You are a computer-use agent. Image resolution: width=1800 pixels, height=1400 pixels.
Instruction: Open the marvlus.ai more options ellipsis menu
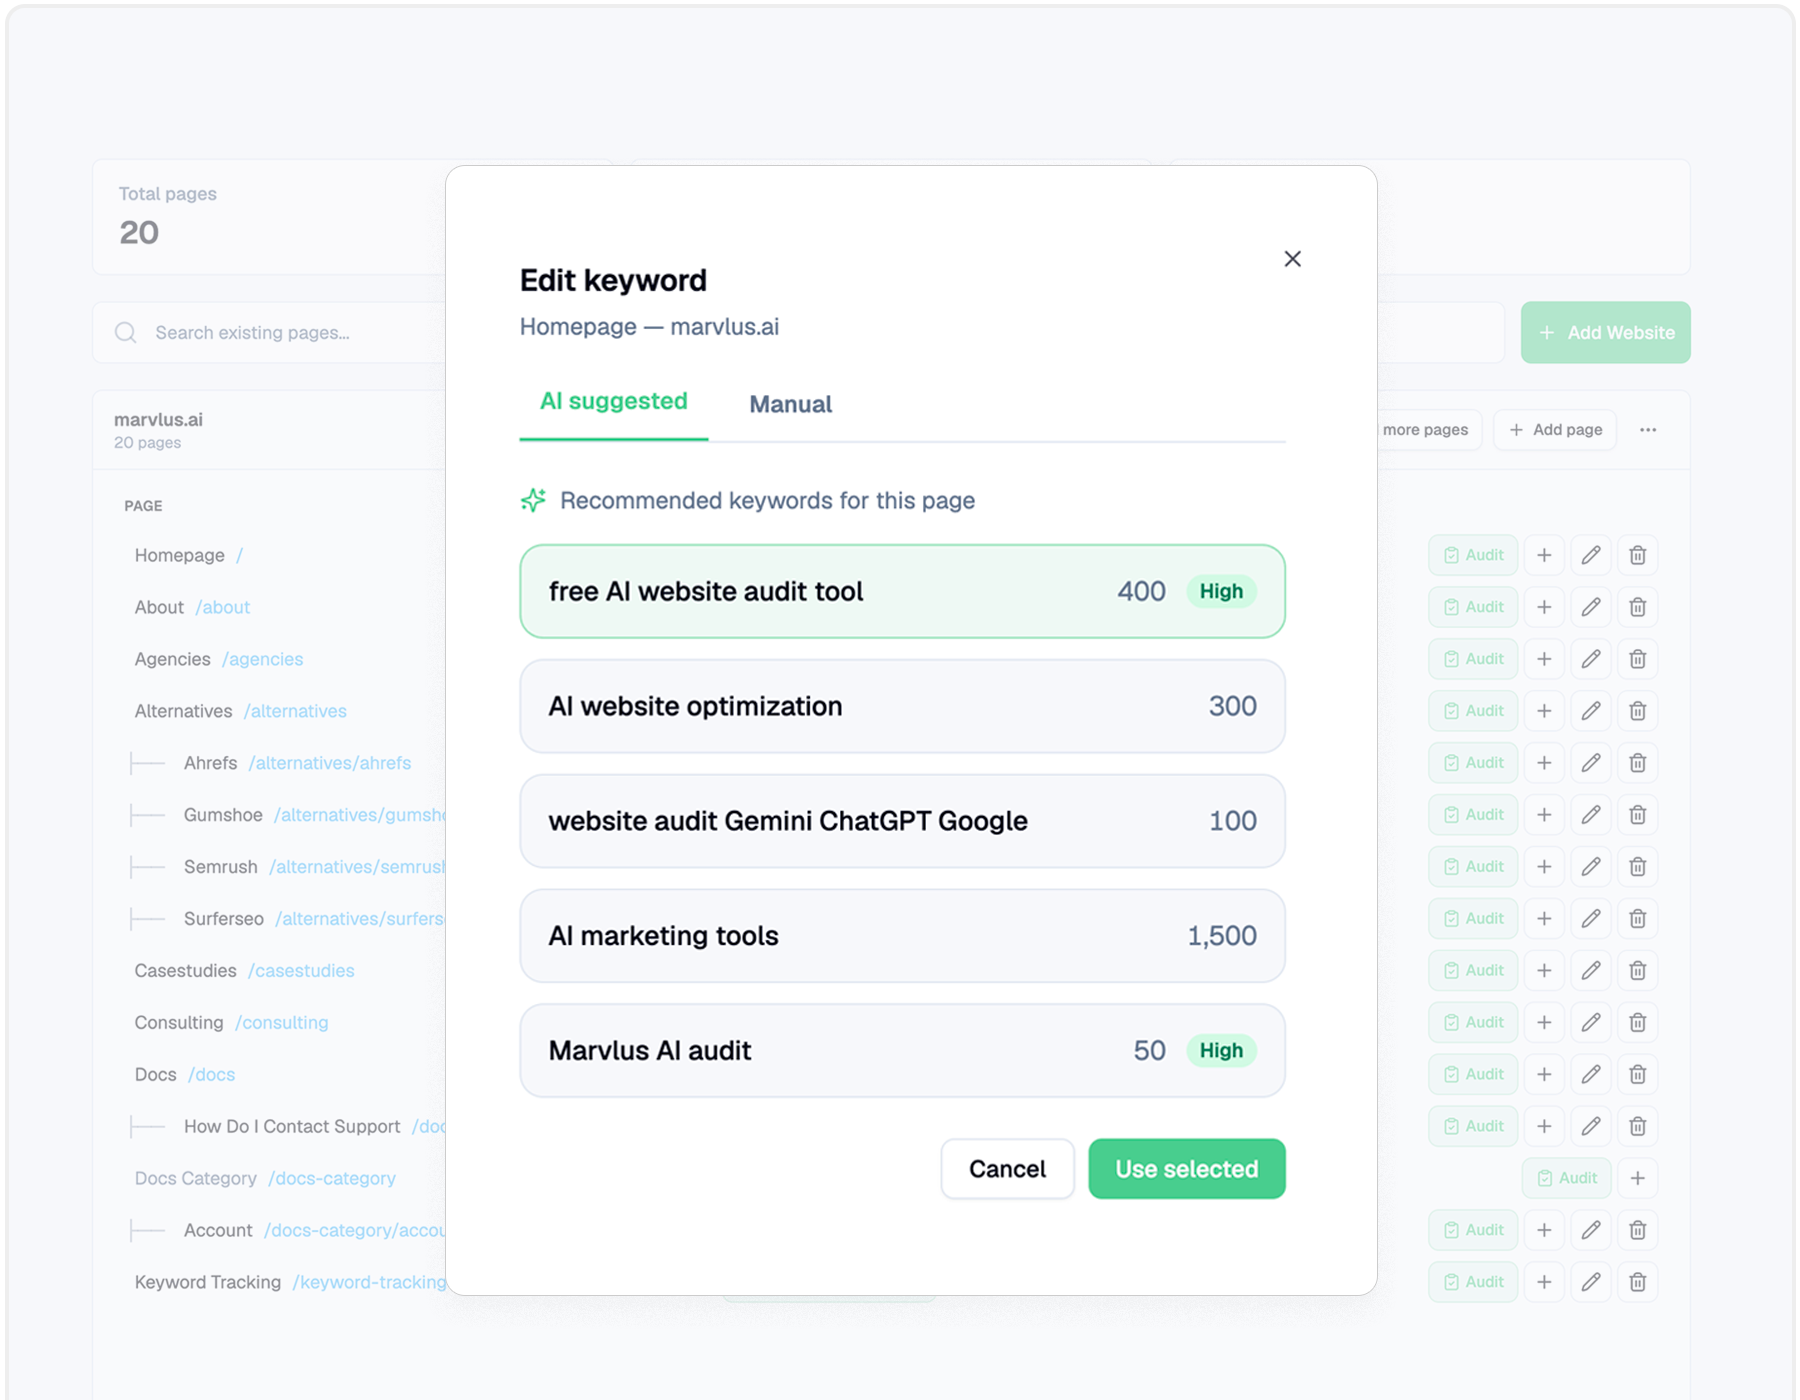coord(1648,430)
